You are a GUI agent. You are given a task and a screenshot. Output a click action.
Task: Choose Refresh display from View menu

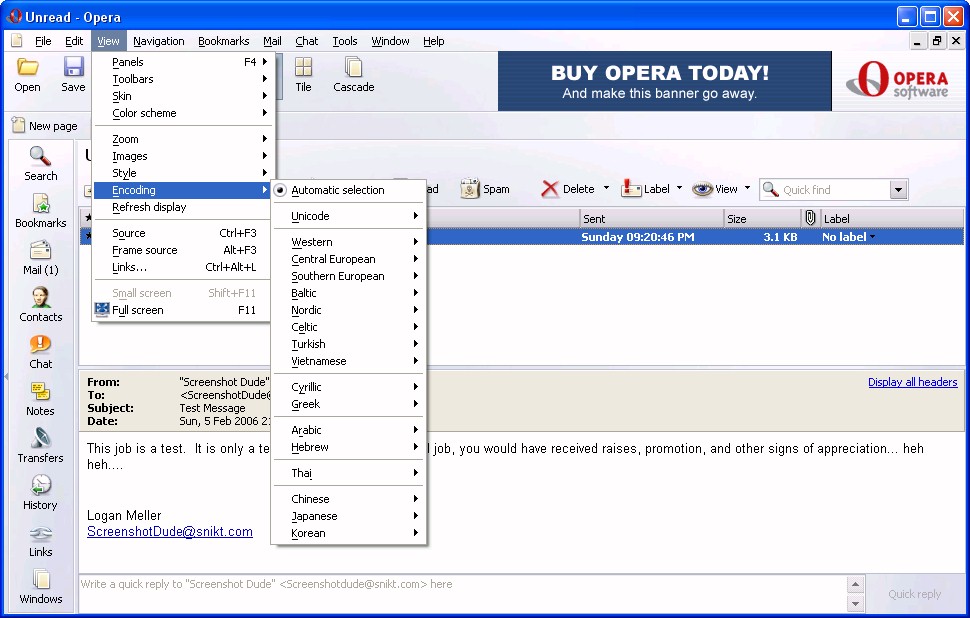tap(149, 207)
